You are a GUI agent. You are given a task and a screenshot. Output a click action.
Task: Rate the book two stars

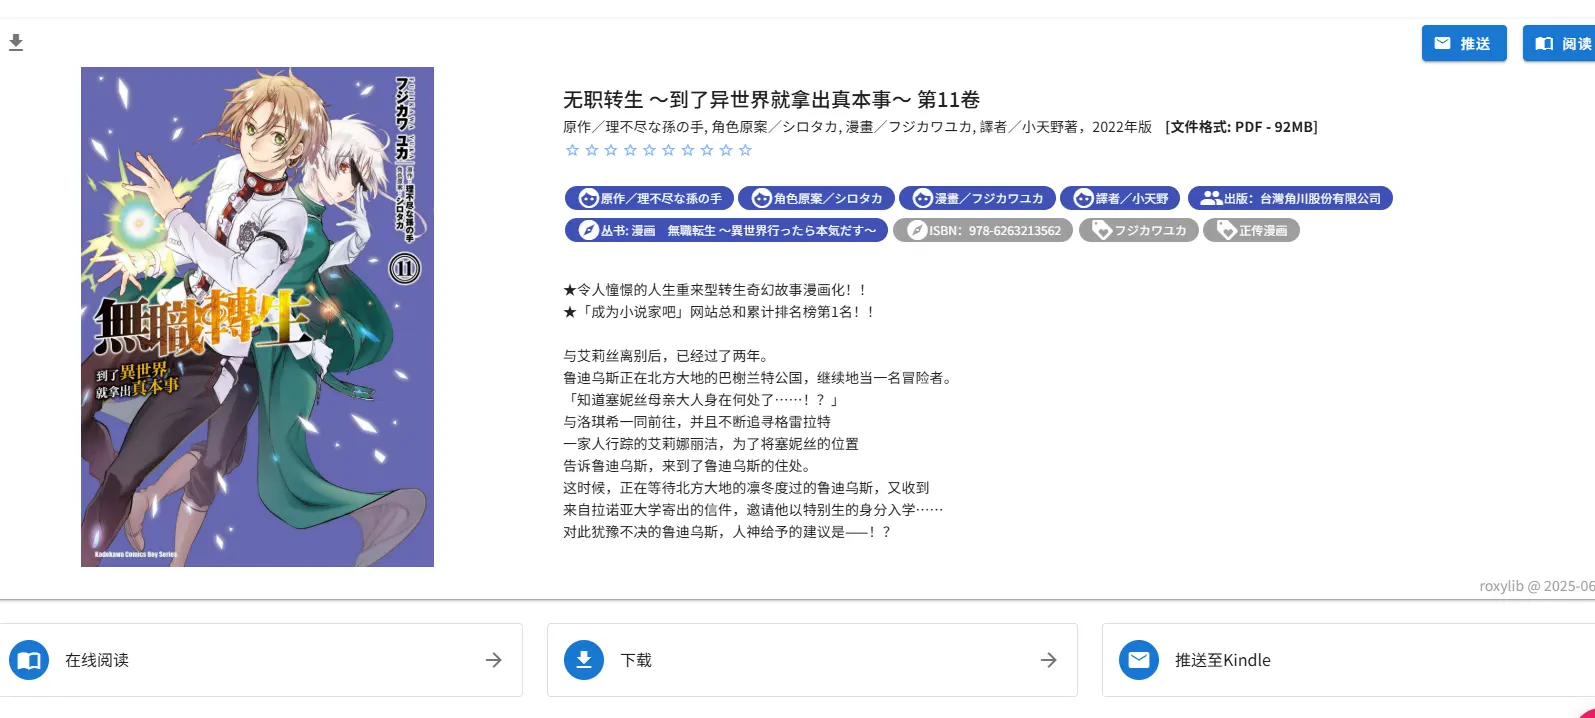click(x=591, y=150)
